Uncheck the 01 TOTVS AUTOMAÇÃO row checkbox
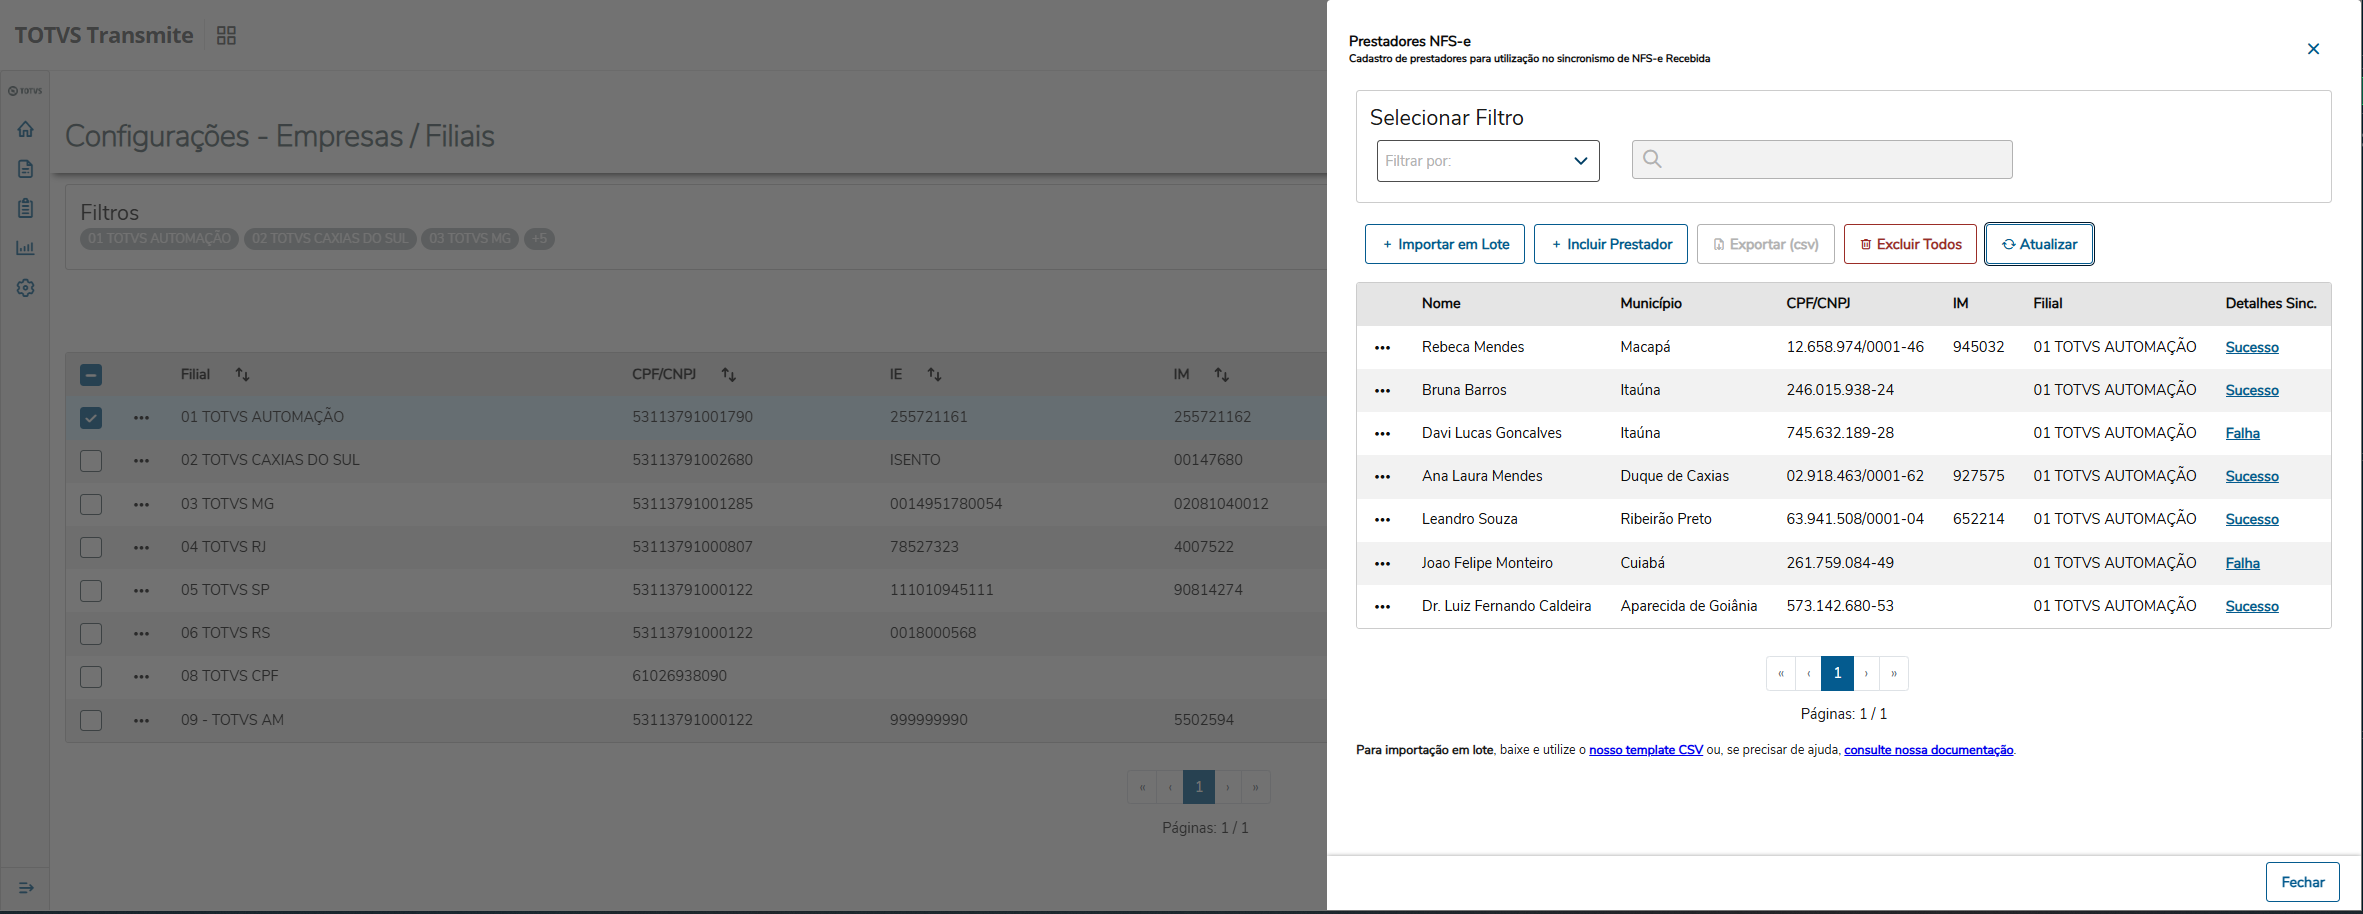Image resolution: width=2363 pixels, height=914 pixels. coord(91,418)
